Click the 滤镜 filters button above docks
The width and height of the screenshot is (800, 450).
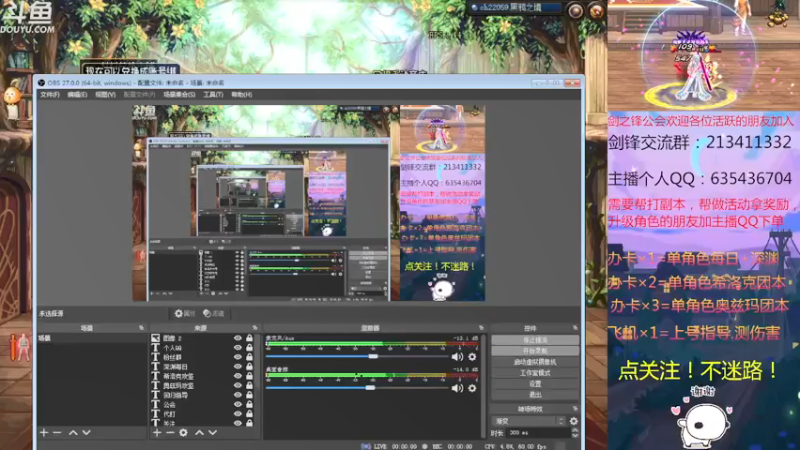[213, 313]
